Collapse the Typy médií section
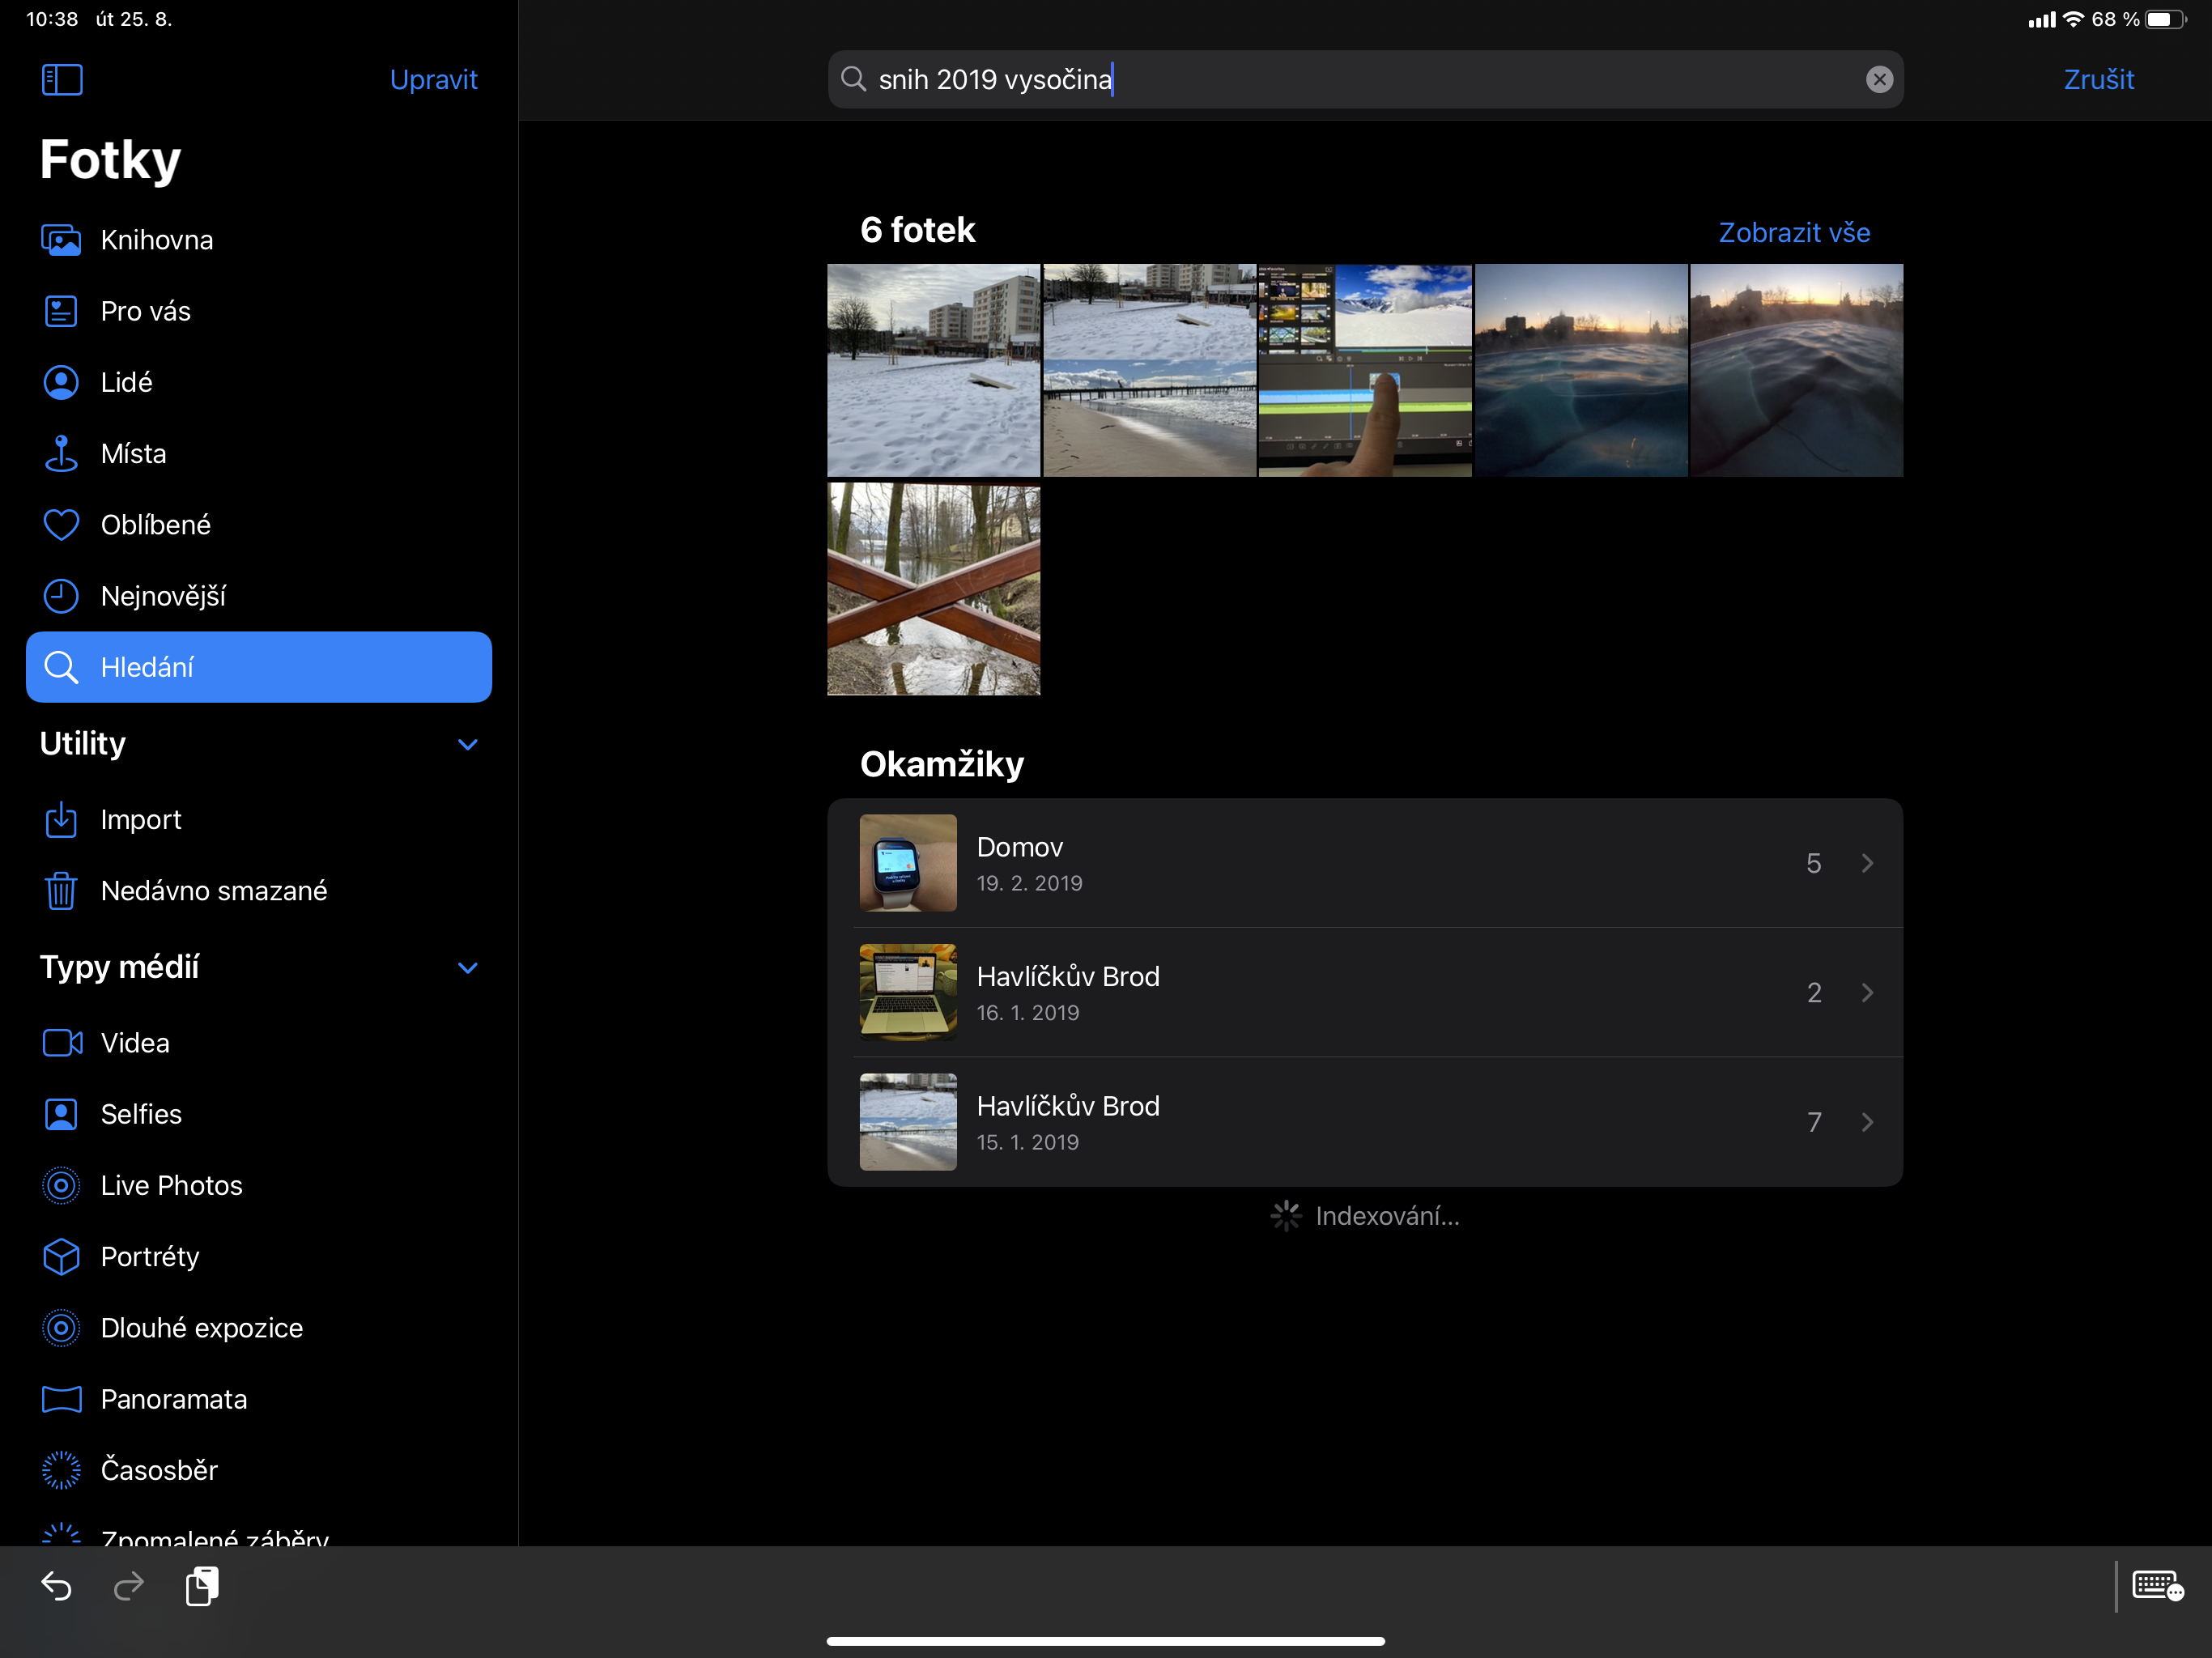 pyautogui.click(x=467, y=968)
